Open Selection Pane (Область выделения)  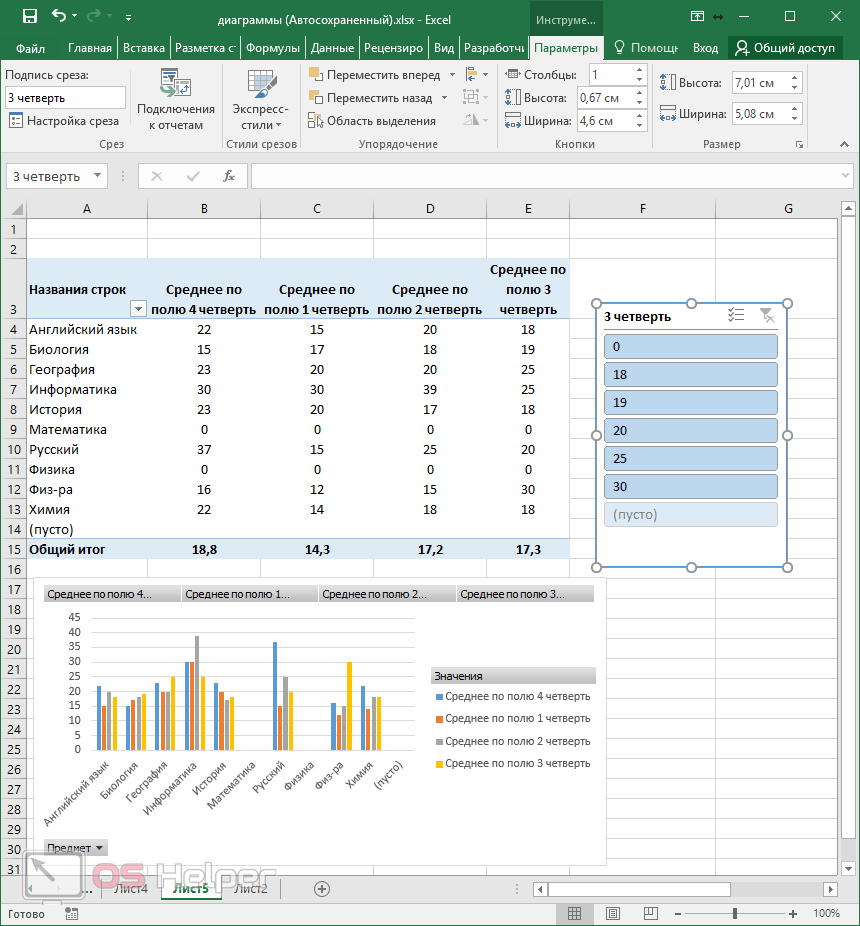coord(372,121)
